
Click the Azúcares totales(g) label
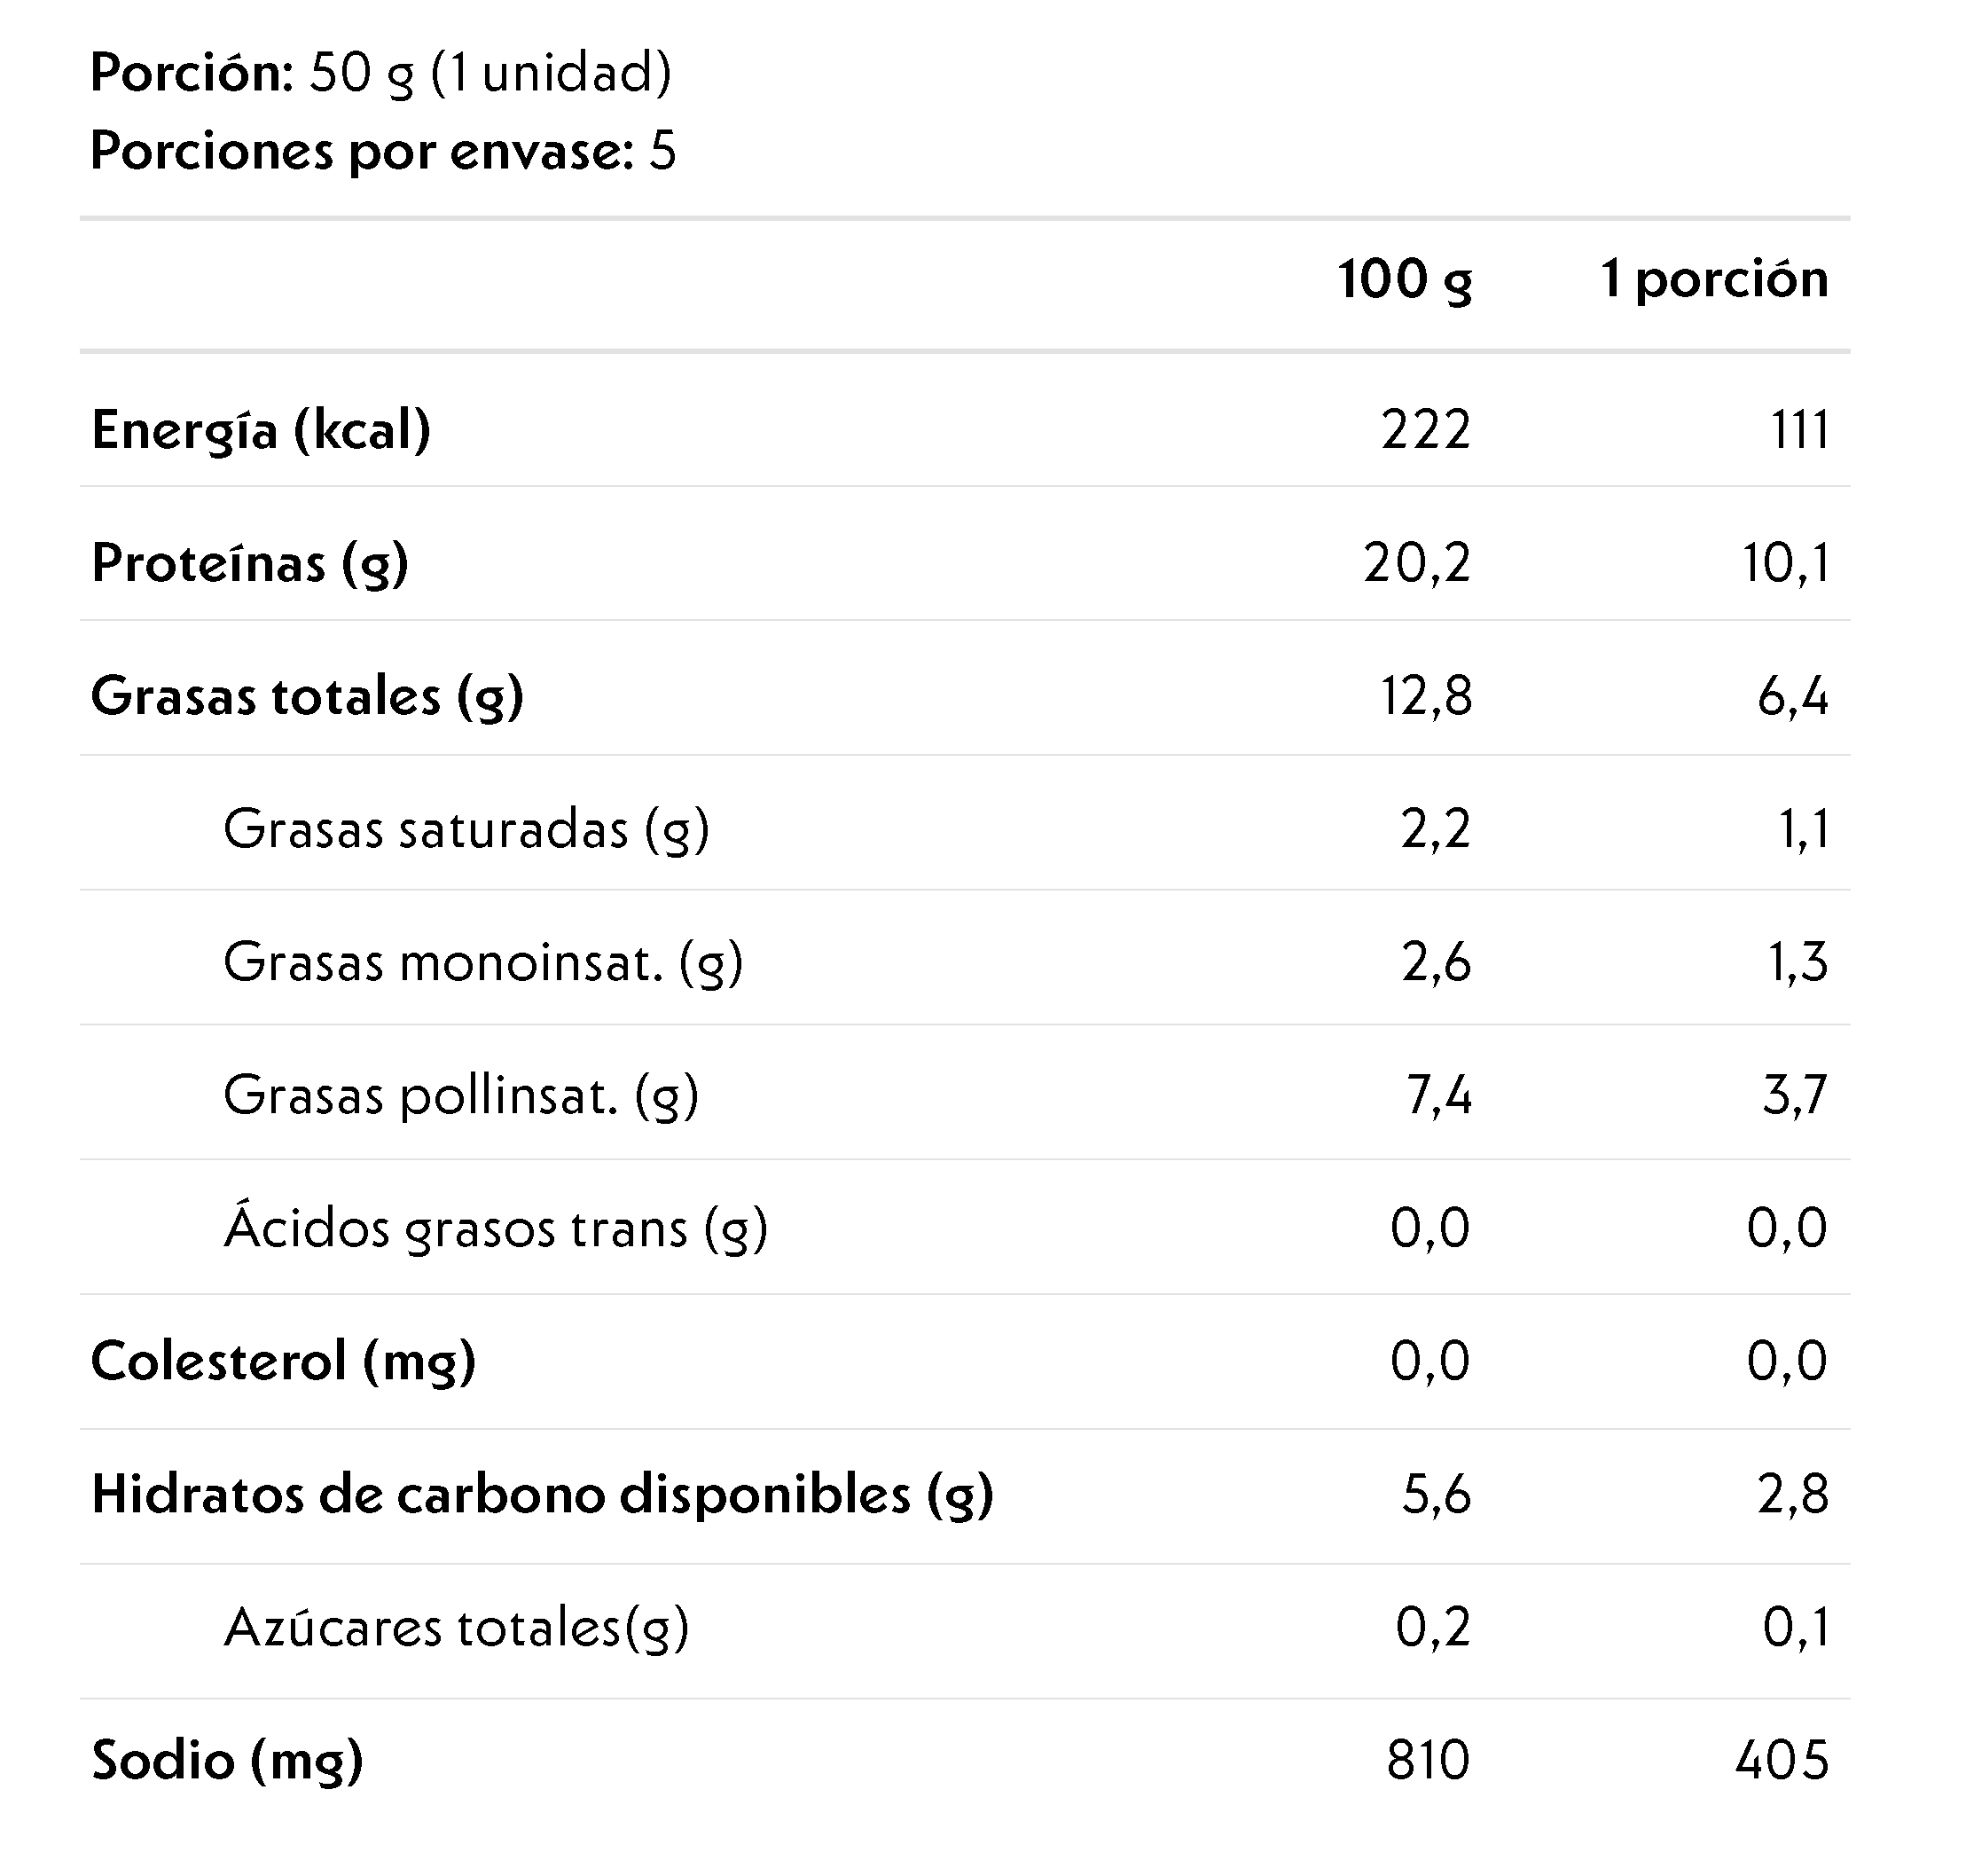click(x=457, y=1627)
